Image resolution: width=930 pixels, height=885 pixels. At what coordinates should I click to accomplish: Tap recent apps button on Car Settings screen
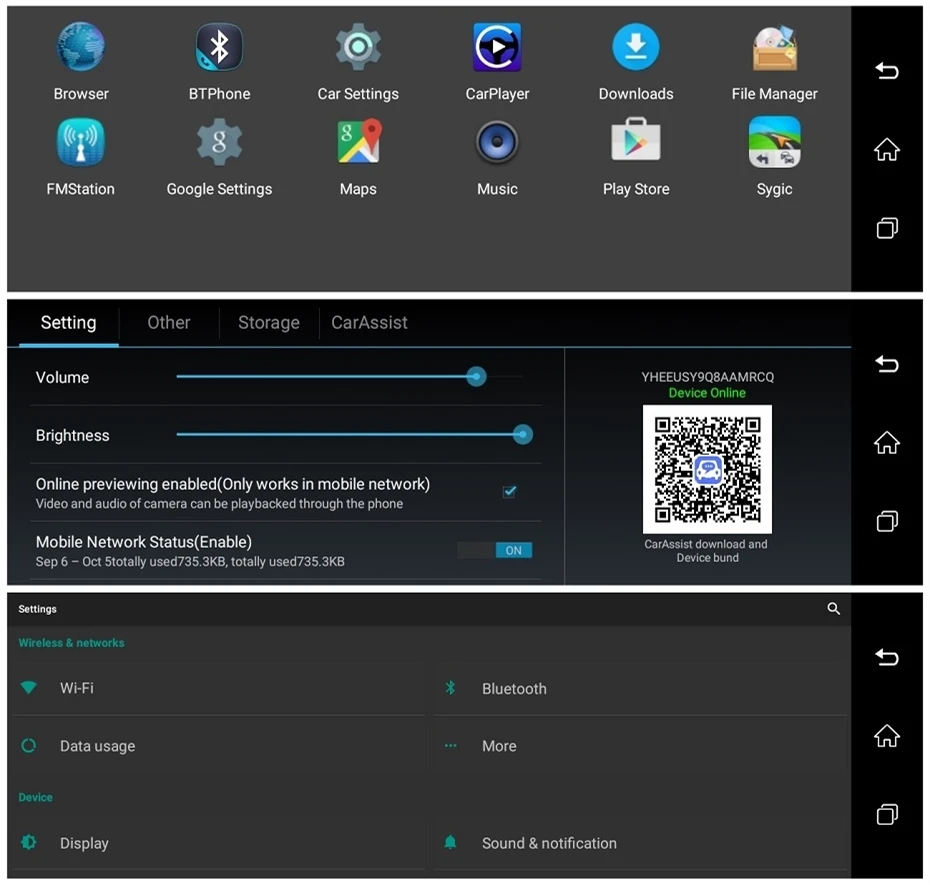pos(887,521)
